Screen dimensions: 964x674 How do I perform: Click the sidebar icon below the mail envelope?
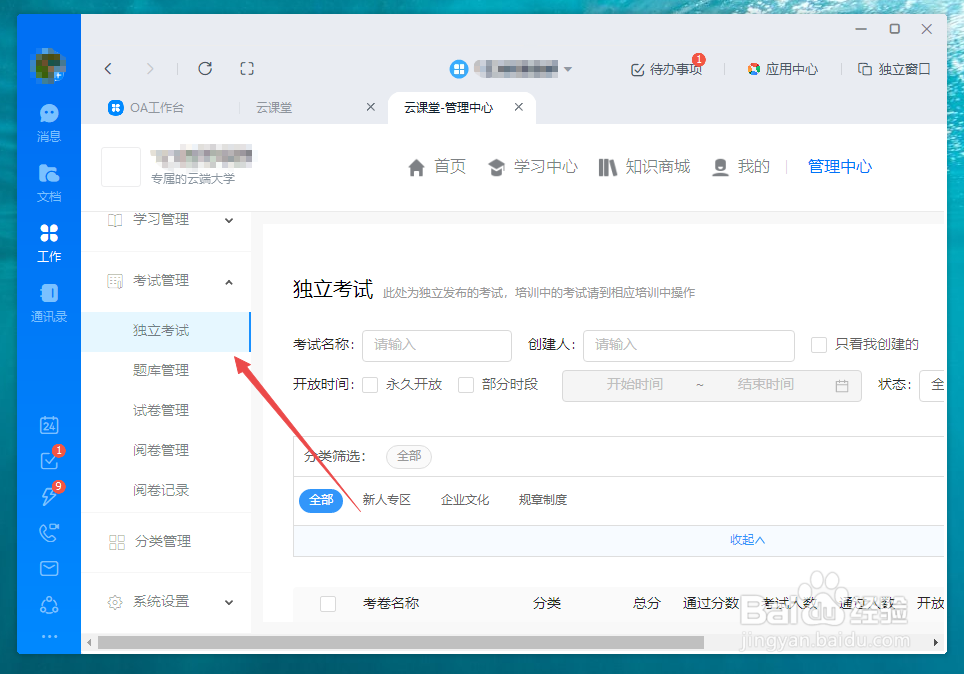click(49, 606)
